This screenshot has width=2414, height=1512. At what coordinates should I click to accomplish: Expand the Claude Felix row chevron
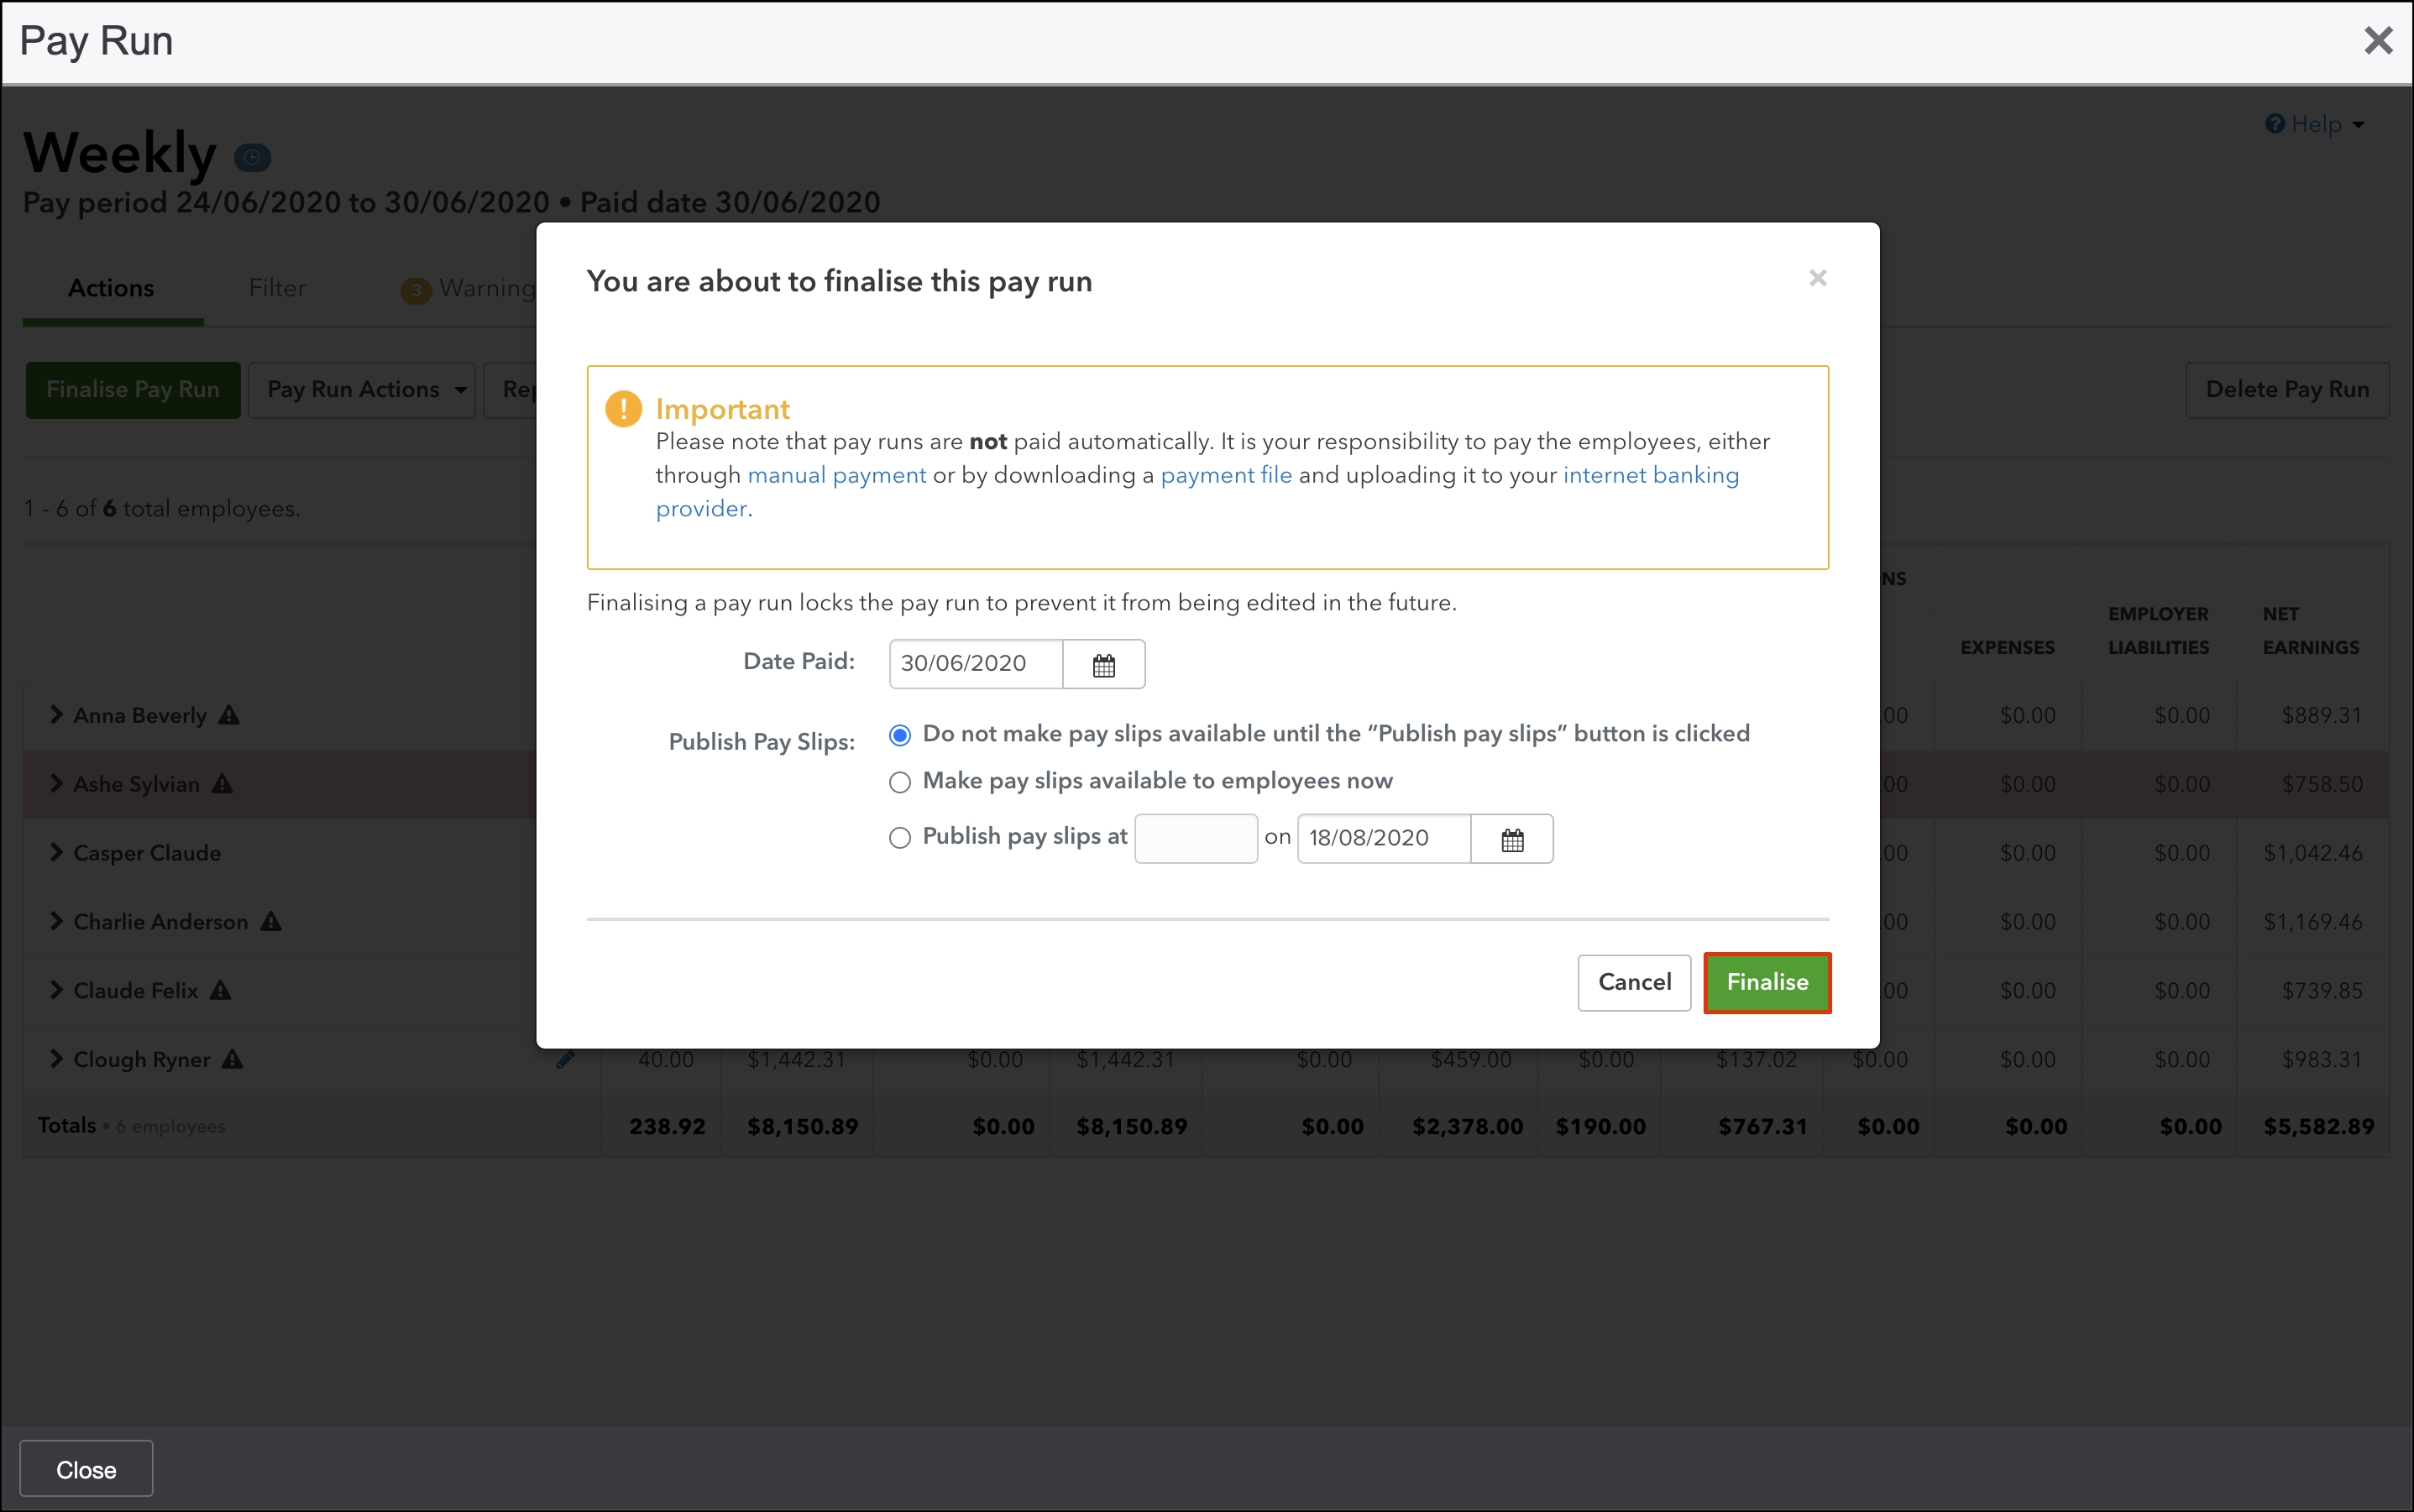(56, 990)
